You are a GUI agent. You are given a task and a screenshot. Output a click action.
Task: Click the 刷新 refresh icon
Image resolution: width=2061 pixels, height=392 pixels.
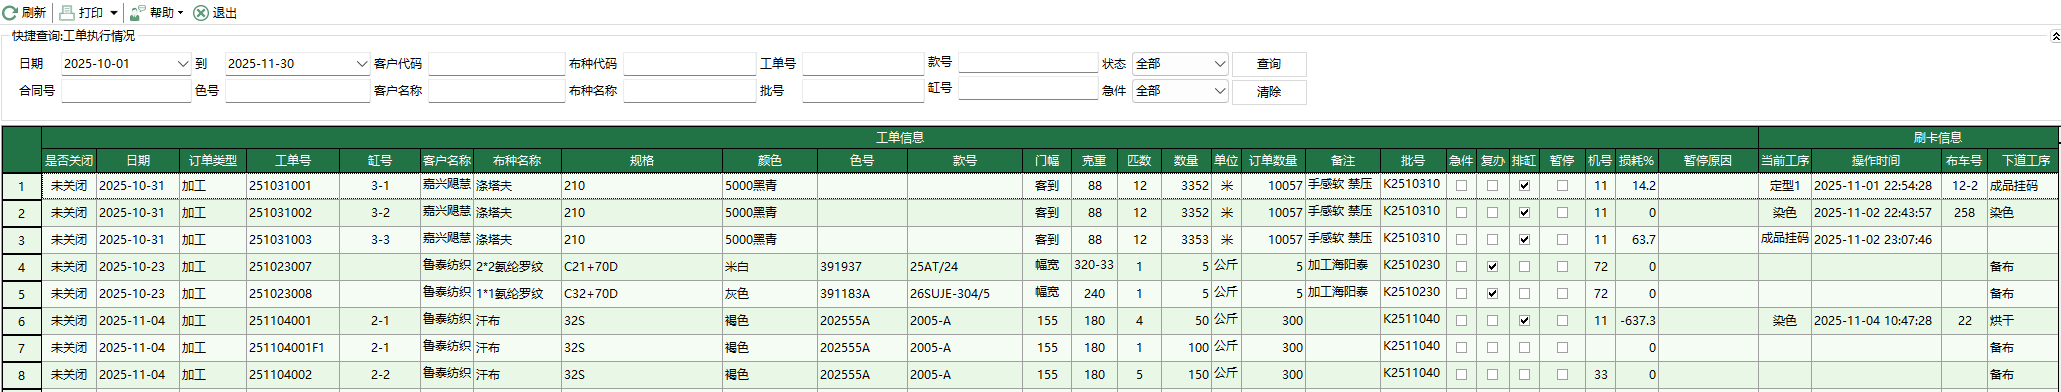tap(10, 13)
